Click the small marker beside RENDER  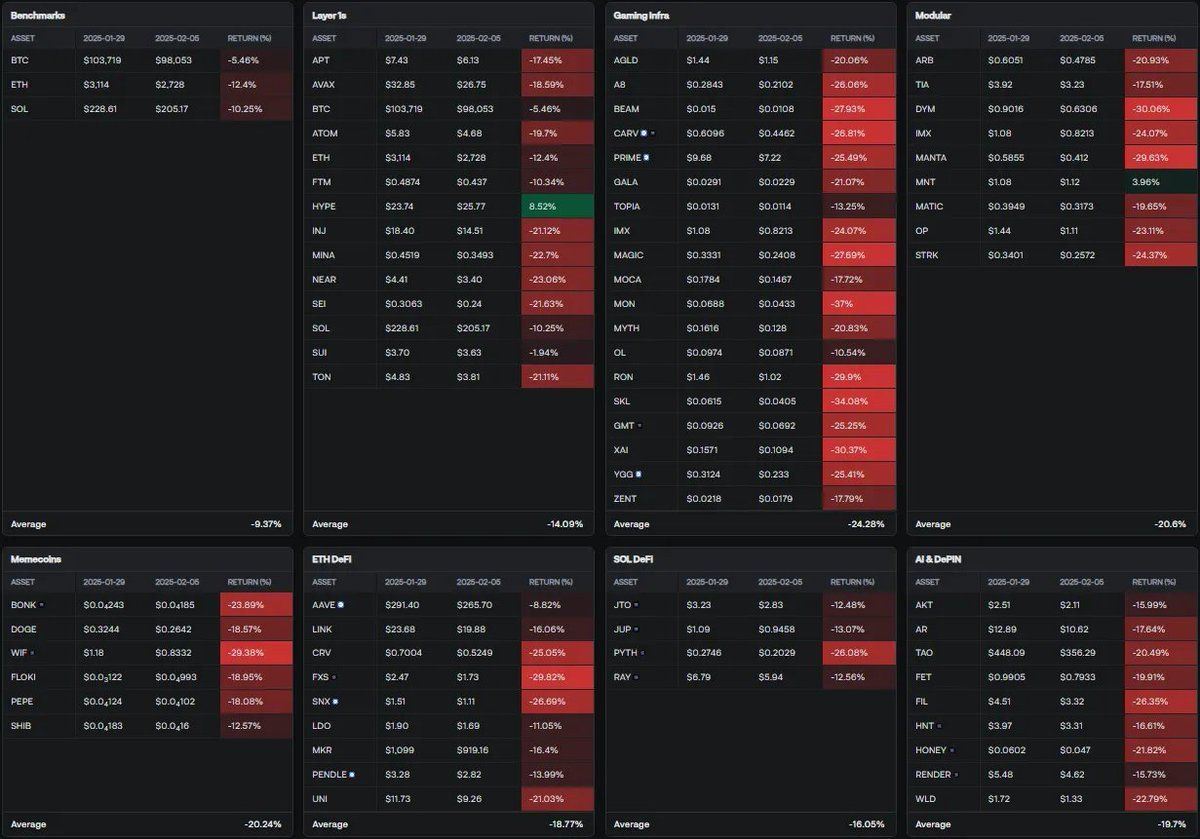[956, 775]
